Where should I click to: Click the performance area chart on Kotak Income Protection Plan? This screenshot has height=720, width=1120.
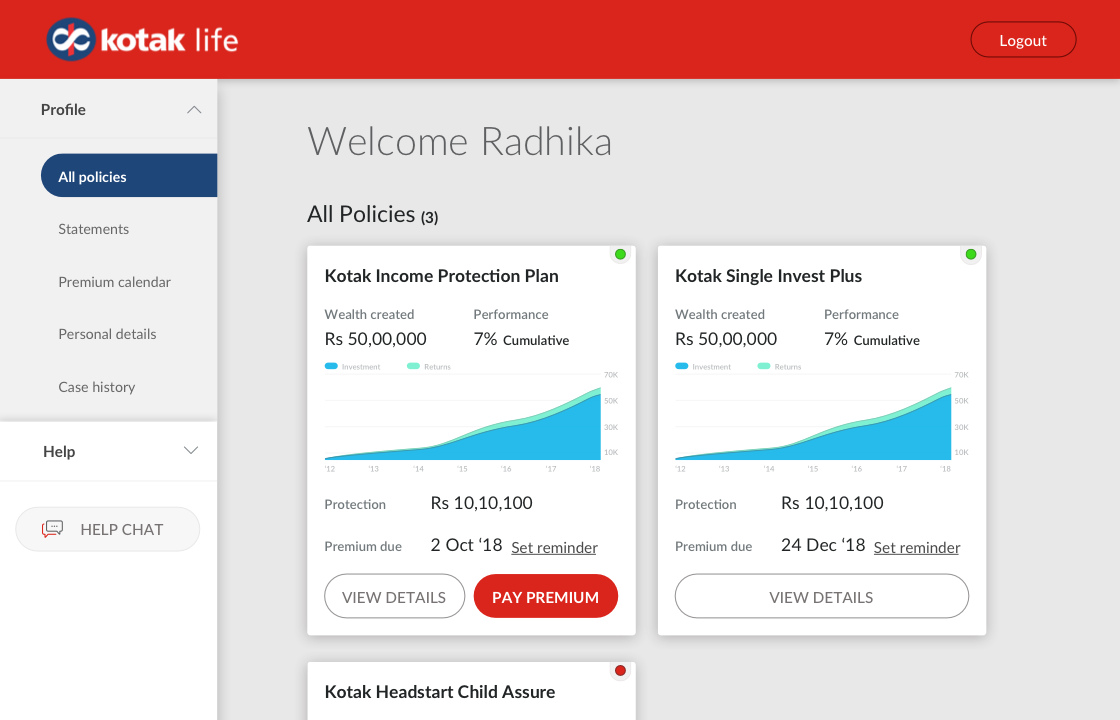[x=470, y=425]
